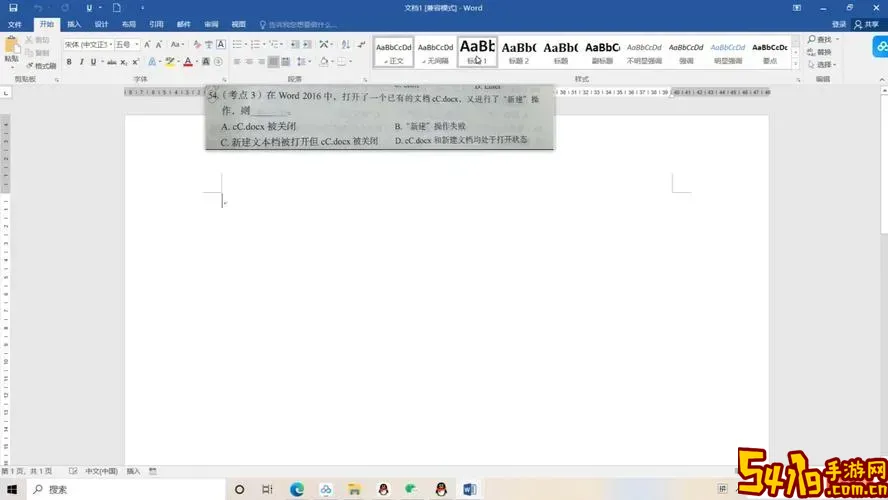Switch to the 插入 (Insert) tab
The width and height of the screenshot is (888, 500).
74,24
